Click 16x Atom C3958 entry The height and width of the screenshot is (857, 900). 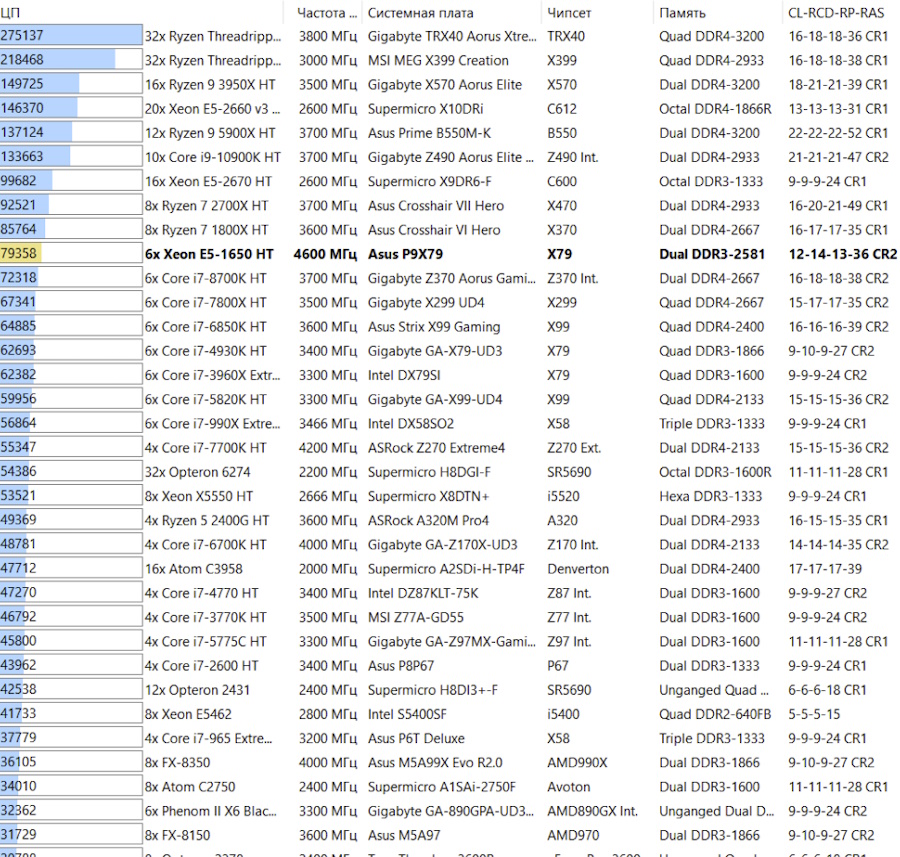click(x=193, y=569)
